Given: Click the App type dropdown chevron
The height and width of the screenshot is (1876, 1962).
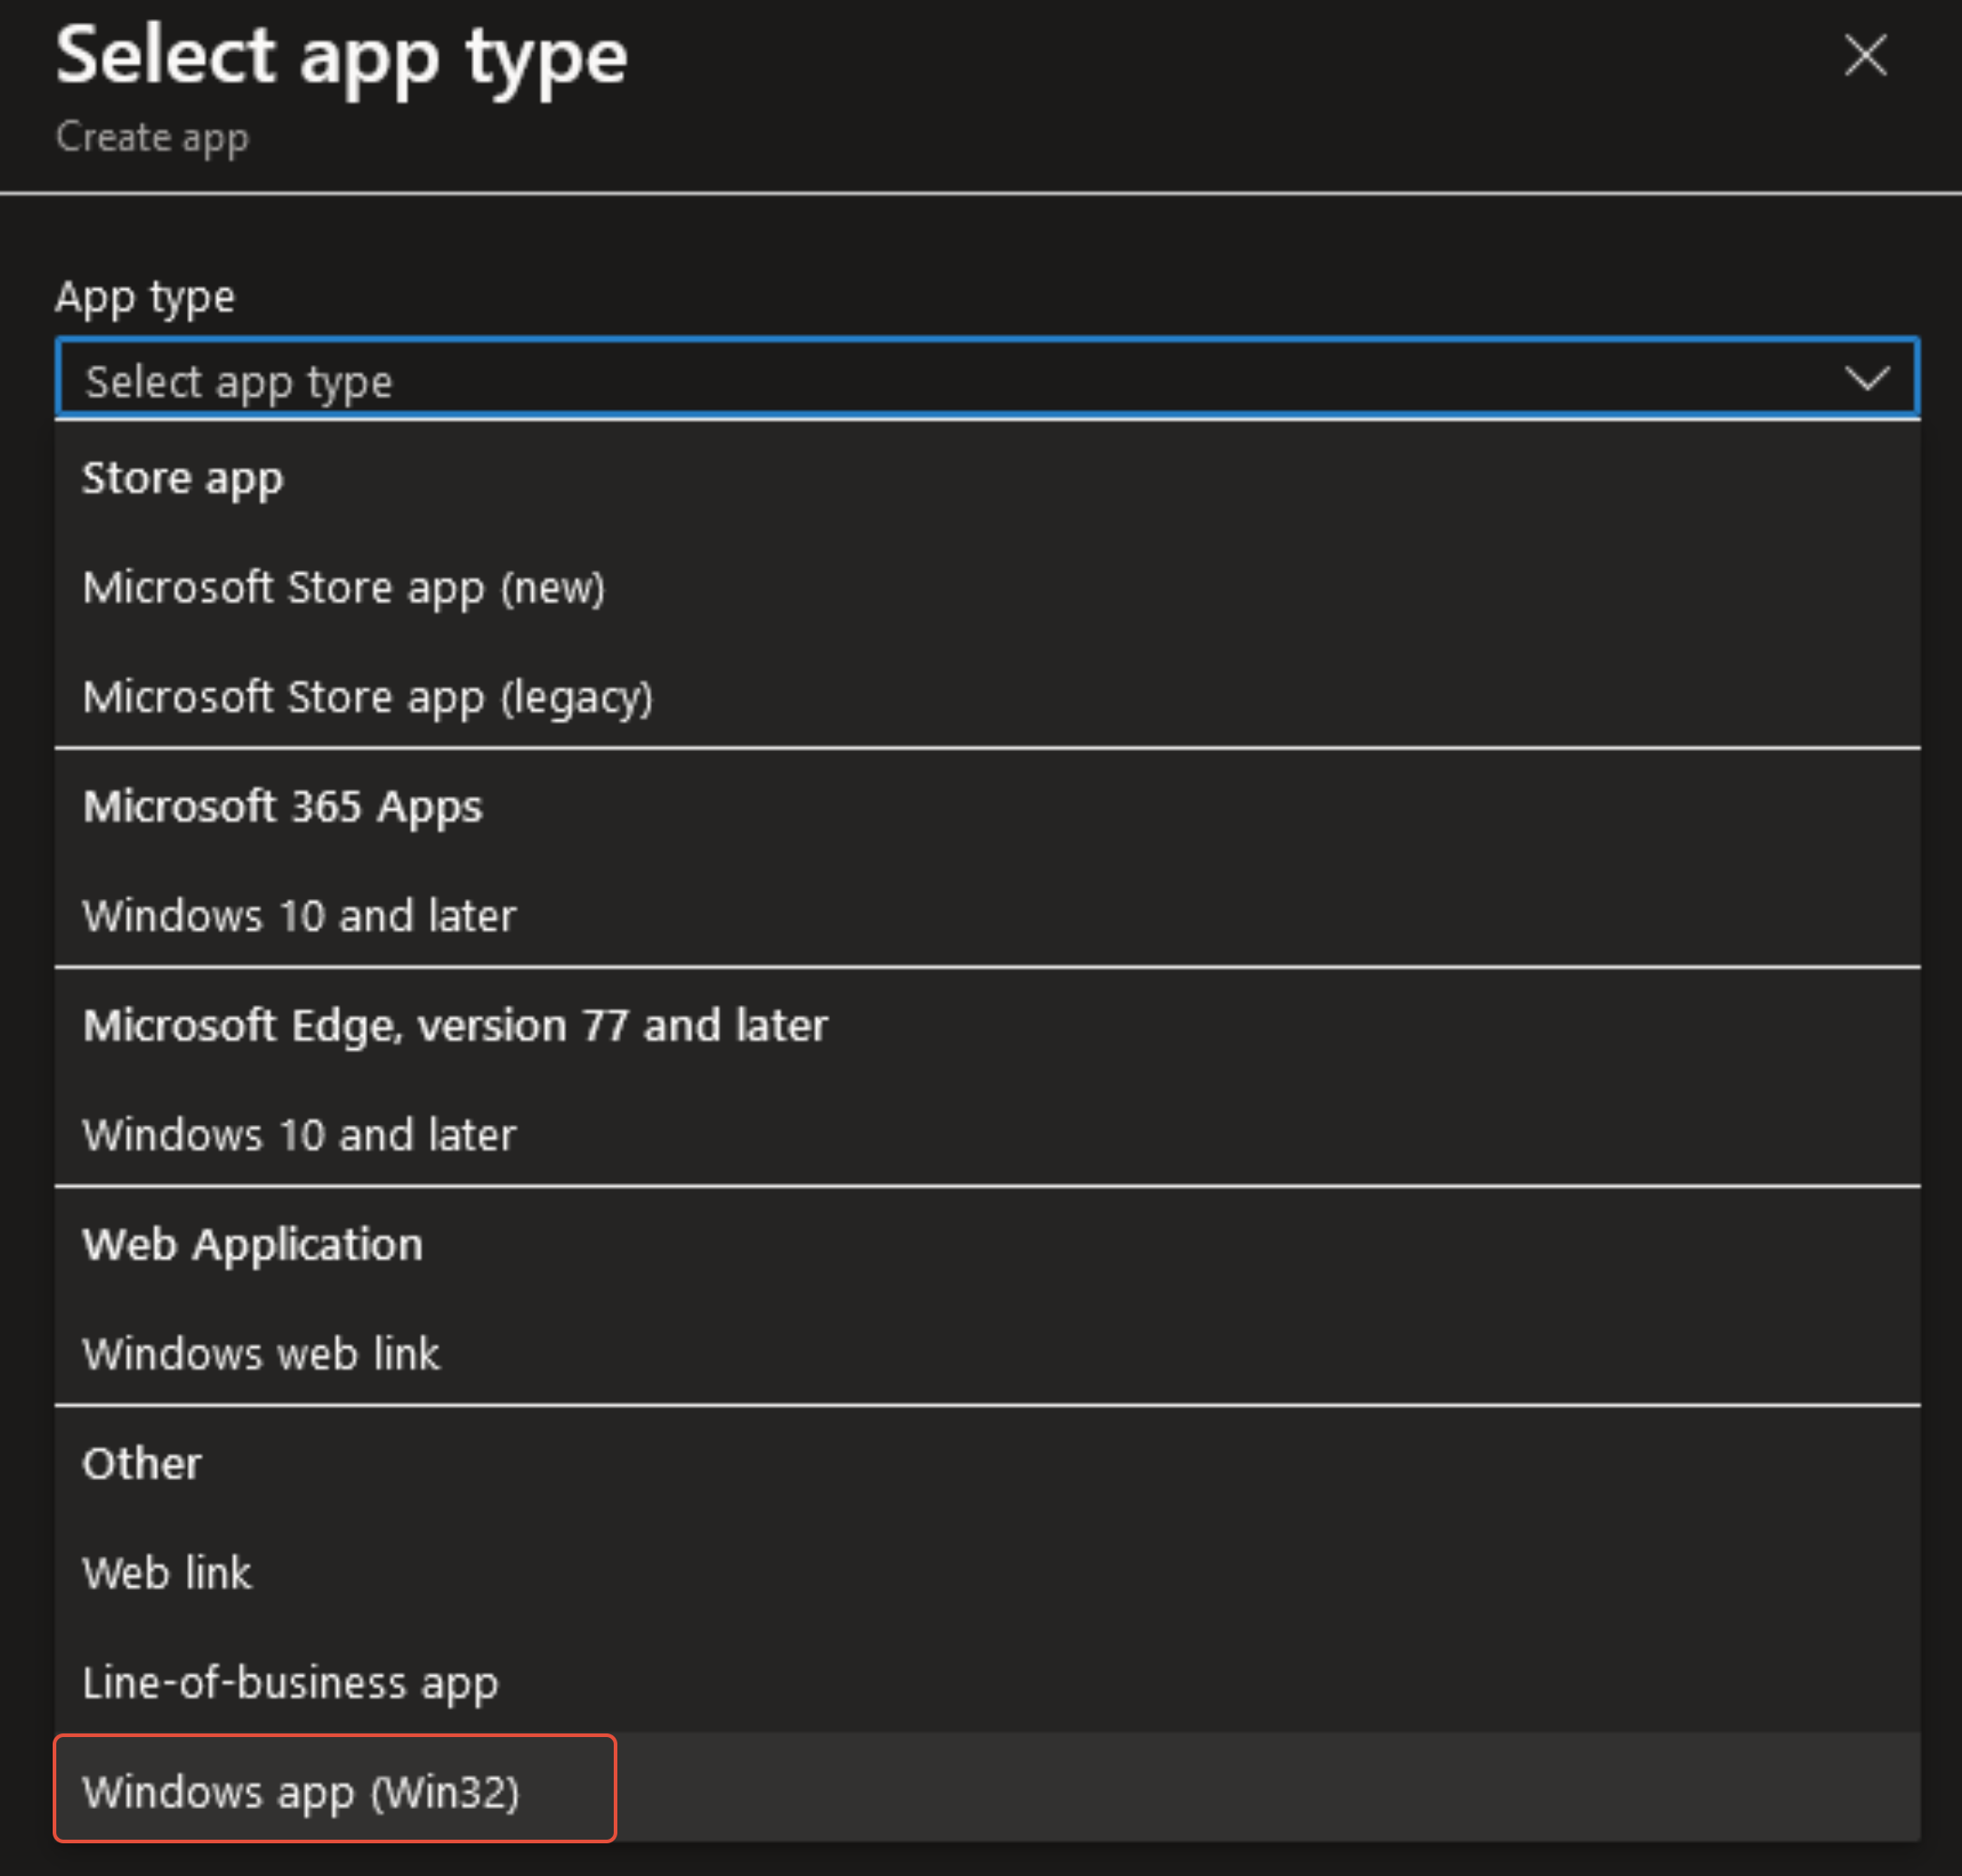Looking at the screenshot, I should tap(1866, 378).
